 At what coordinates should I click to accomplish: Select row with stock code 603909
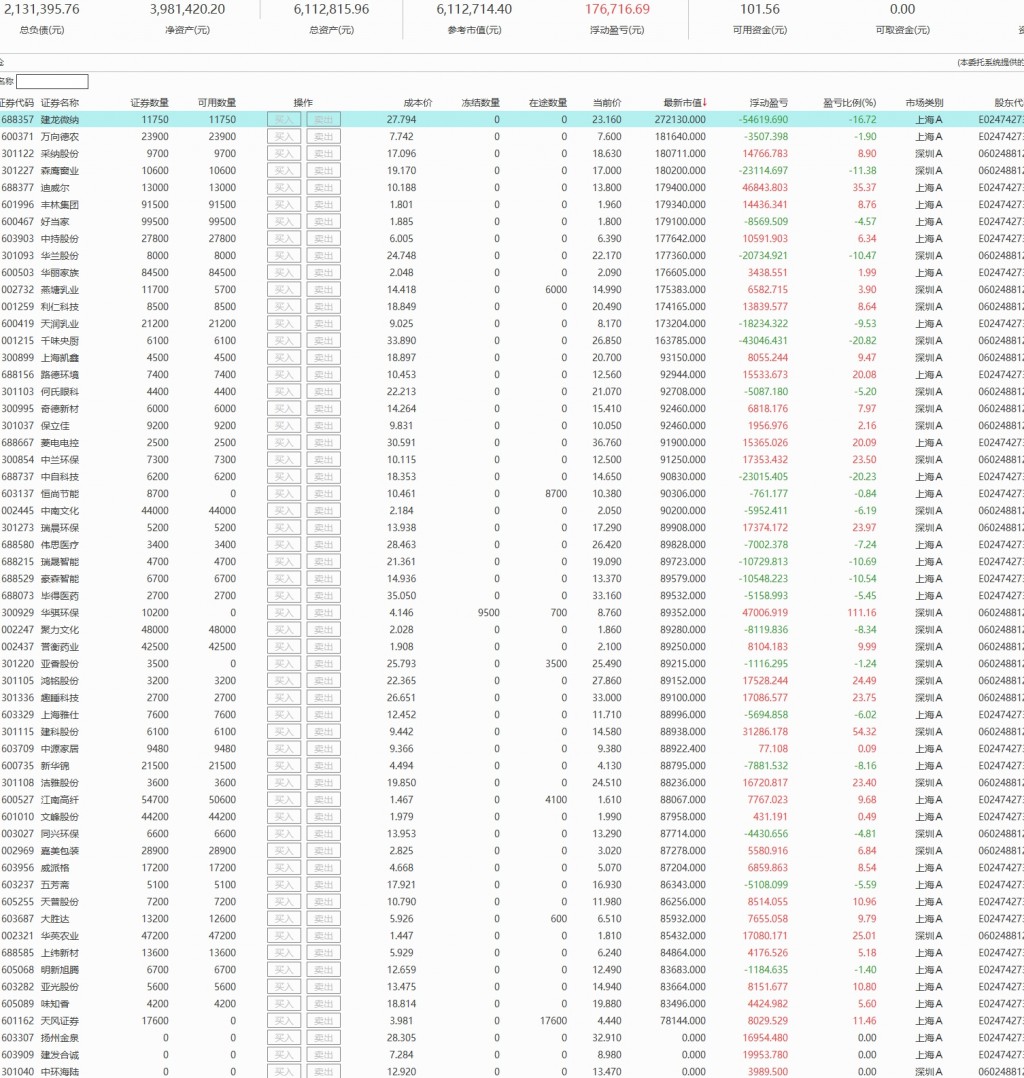pyautogui.click(x=512, y=1055)
